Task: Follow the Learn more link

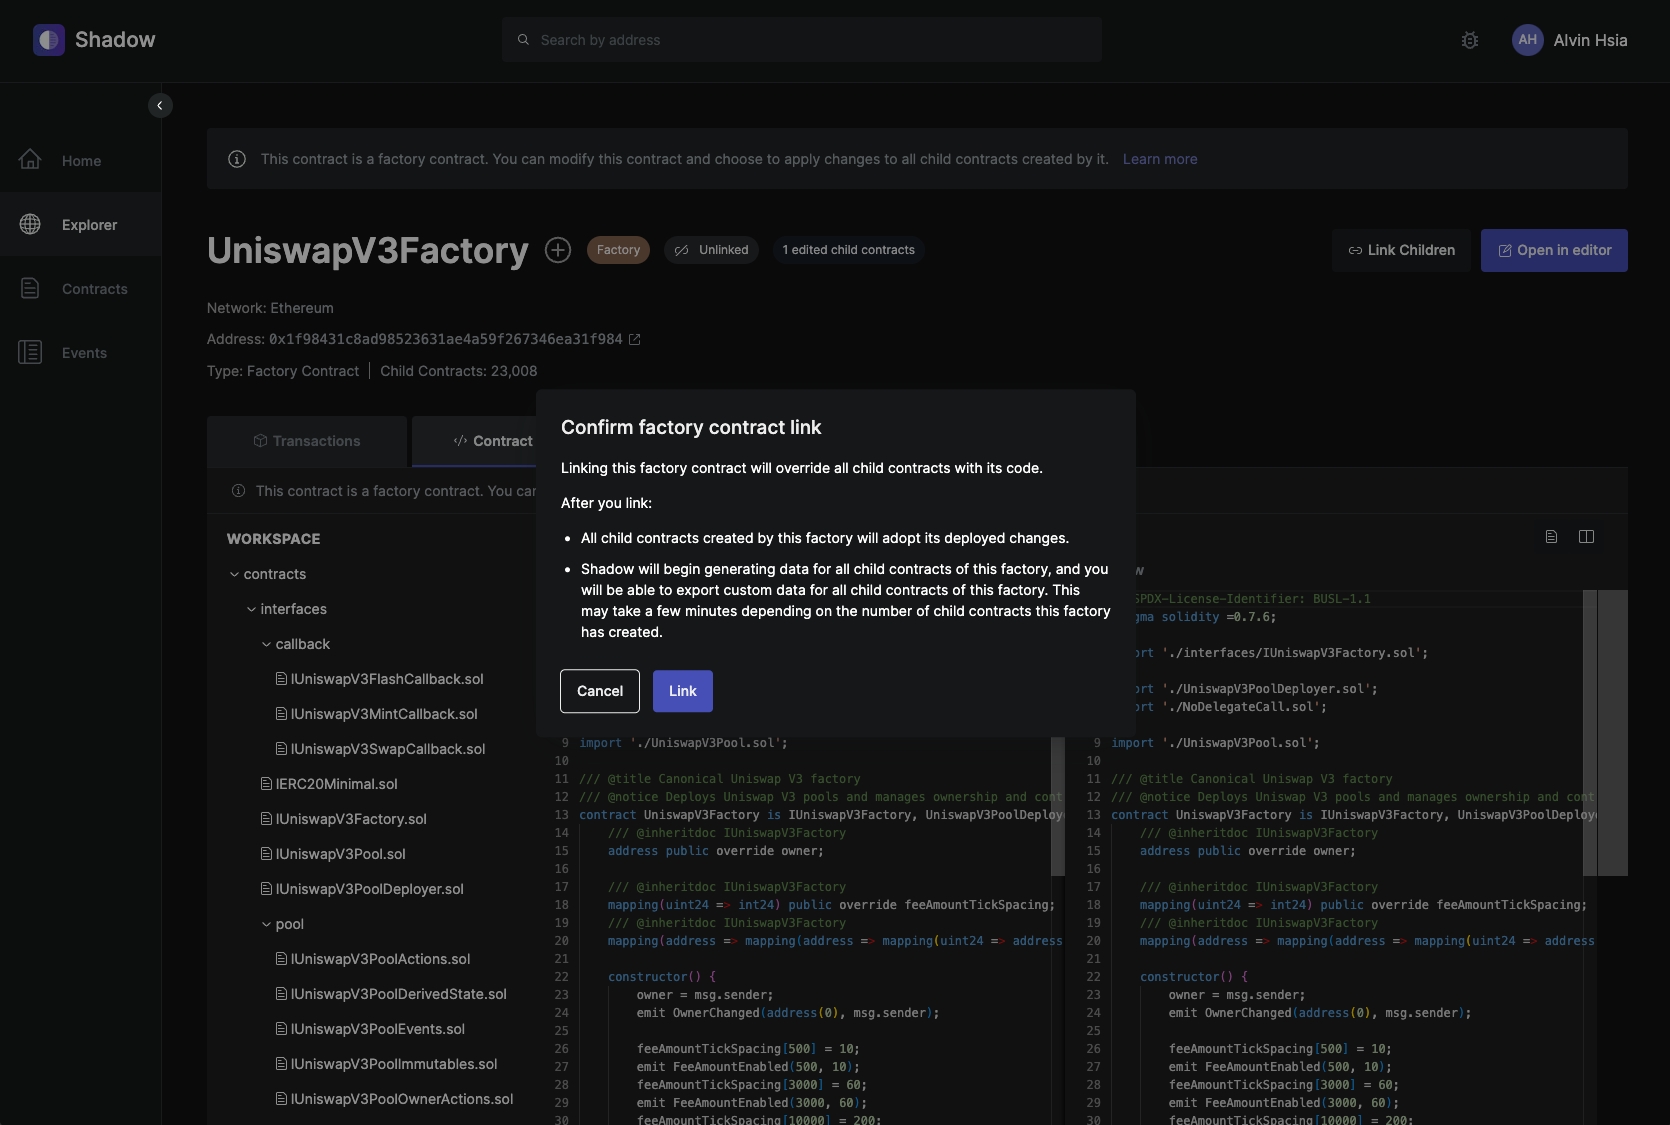Action: tap(1159, 159)
